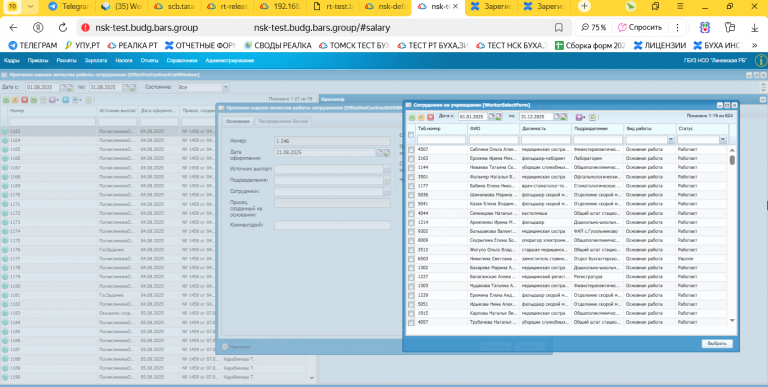The height and width of the screenshot is (387, 768).
Task: Click orange edit icon in protocol list toolbar
Action: (15, 100)
